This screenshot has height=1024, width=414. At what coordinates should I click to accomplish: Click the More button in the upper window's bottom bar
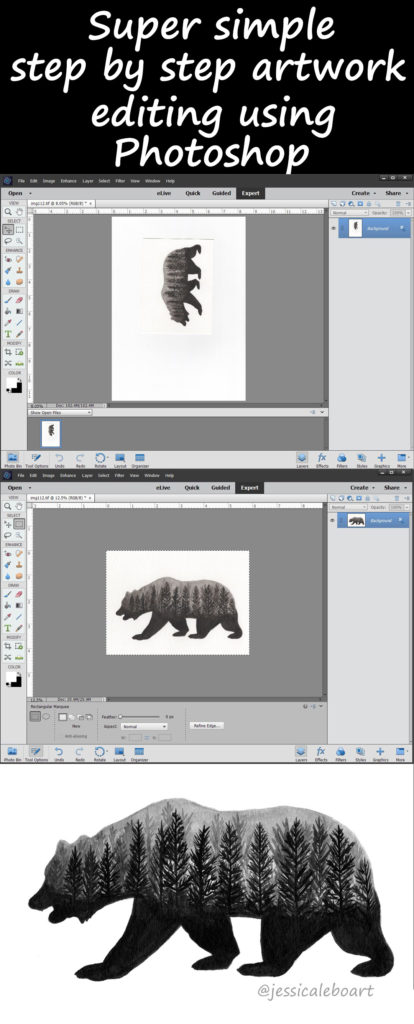402,460
